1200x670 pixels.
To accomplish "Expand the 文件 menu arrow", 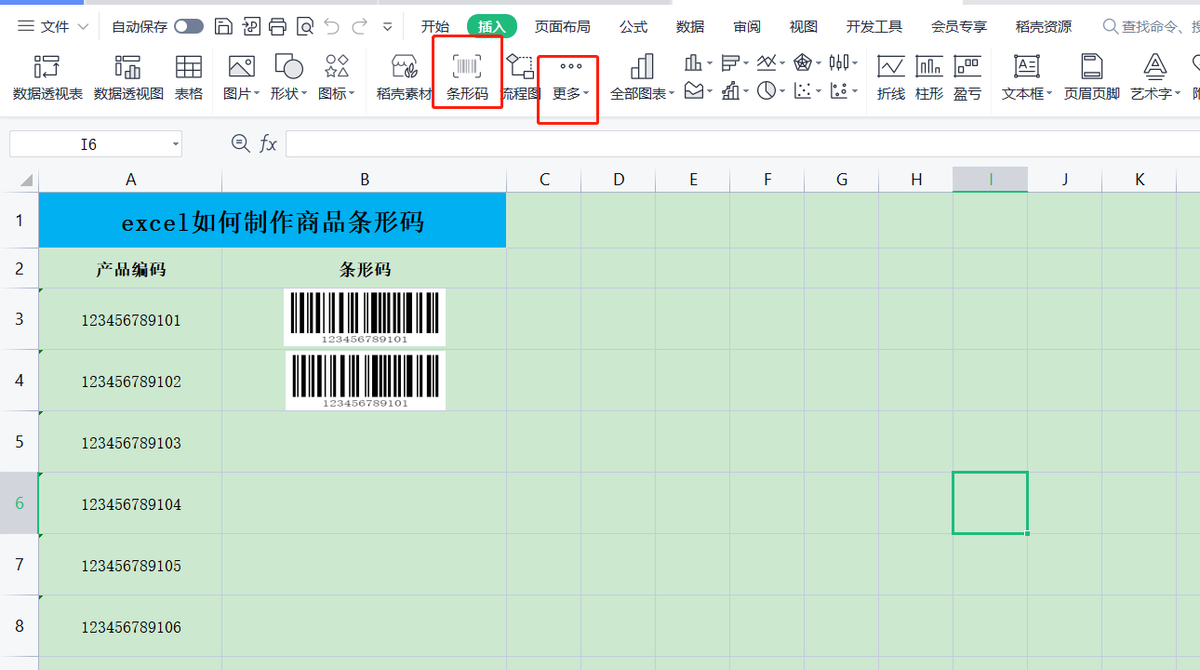I will pyautogui.click(x=82, y=27).
